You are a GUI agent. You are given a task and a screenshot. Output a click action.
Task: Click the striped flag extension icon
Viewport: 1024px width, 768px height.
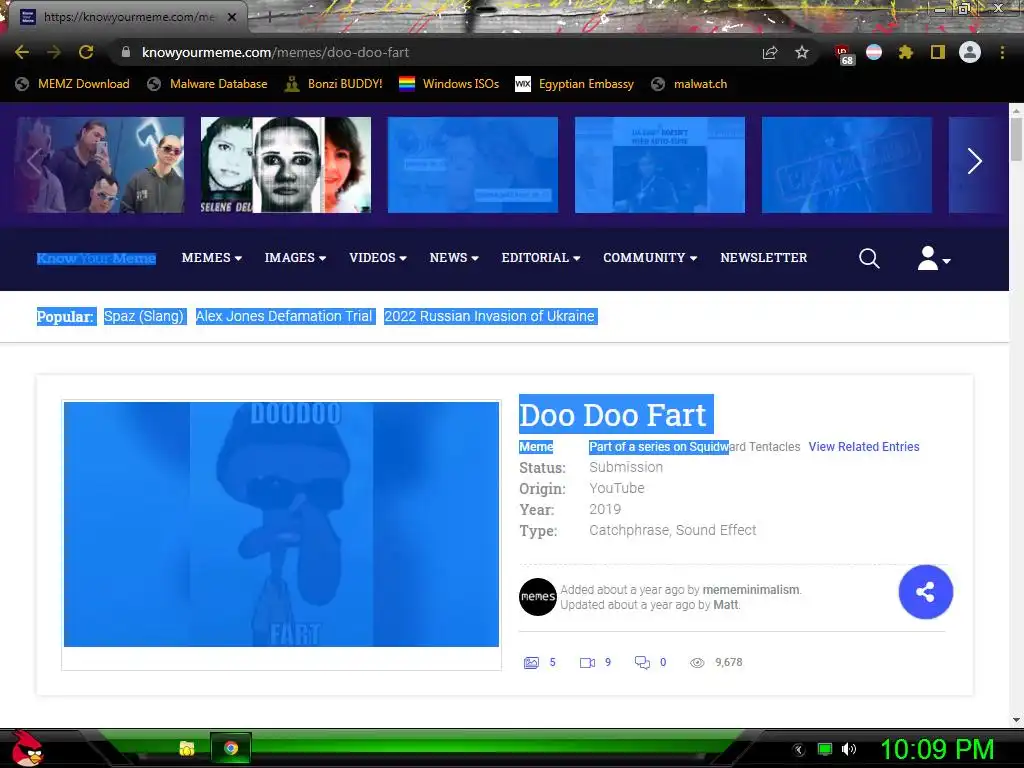coord(874,52)
